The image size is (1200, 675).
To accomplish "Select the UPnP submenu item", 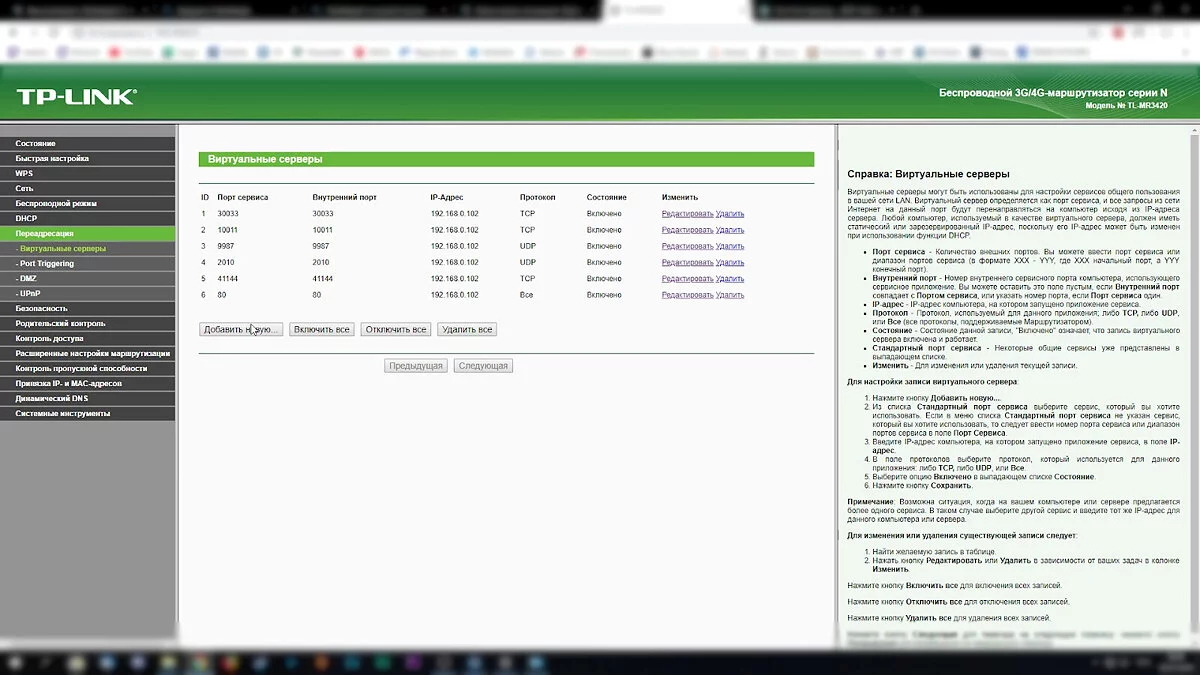I will point(30,293).
